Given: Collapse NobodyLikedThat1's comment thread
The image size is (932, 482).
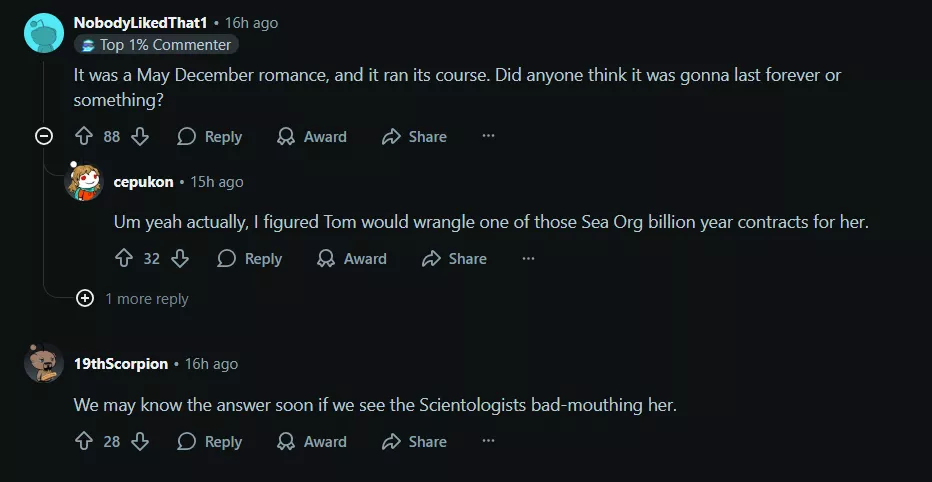Looking at the screenshot, I should point(44,137).
